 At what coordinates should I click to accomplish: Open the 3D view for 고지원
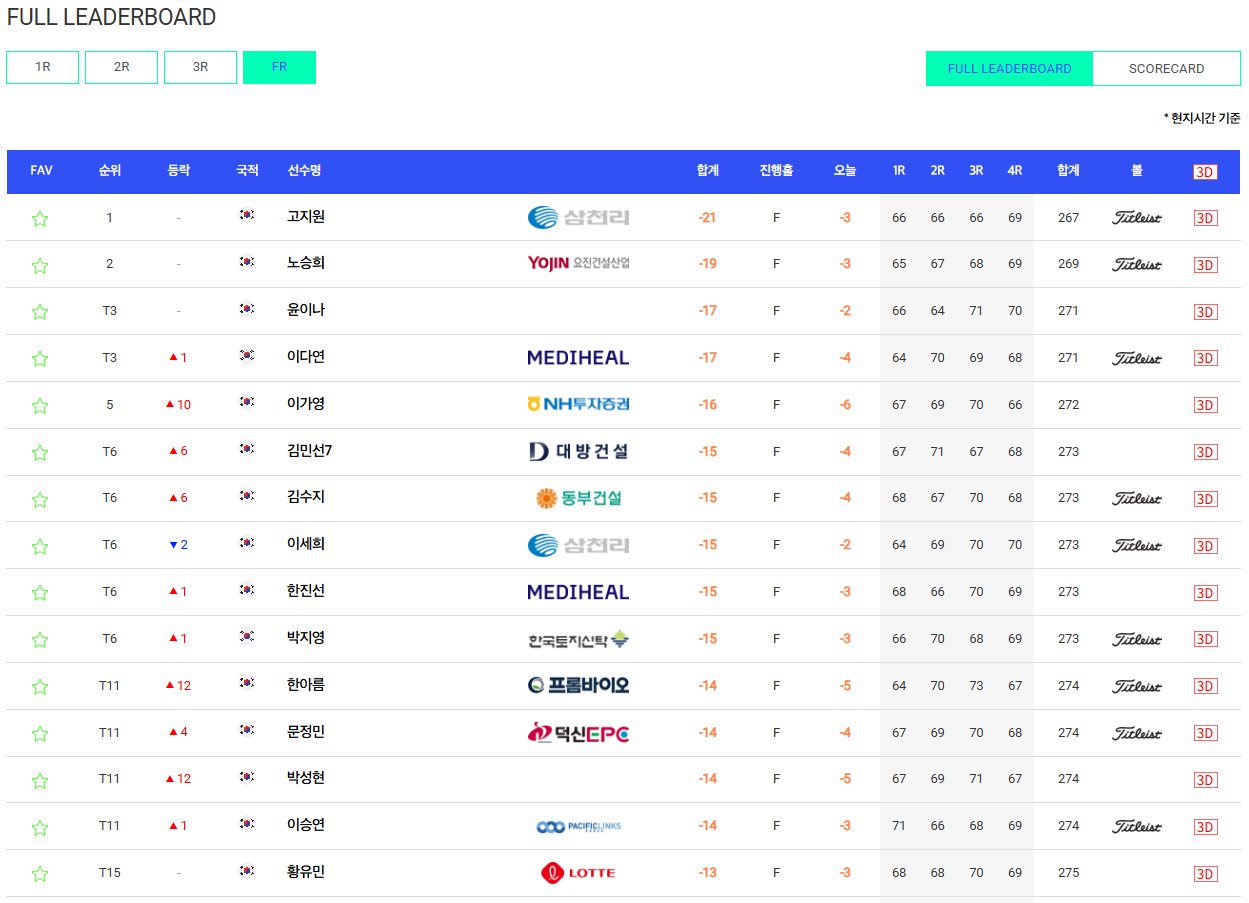1205,217
